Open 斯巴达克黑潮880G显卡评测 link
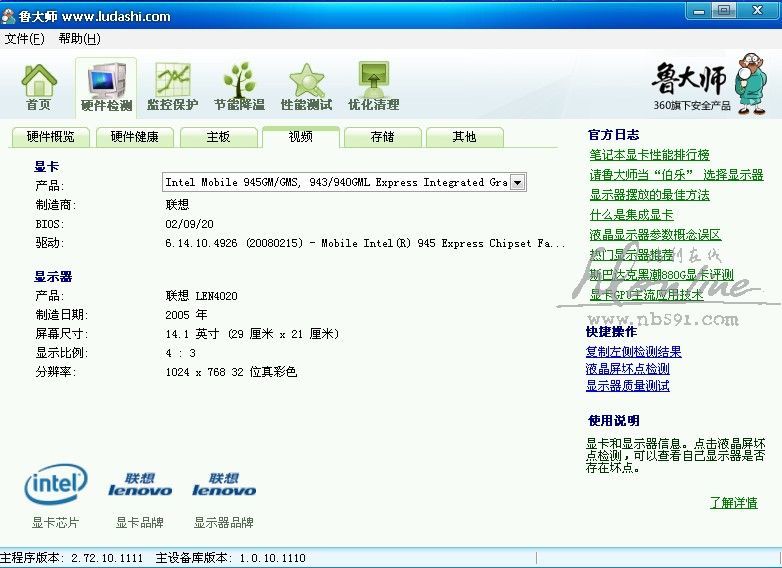 point(661,275)
